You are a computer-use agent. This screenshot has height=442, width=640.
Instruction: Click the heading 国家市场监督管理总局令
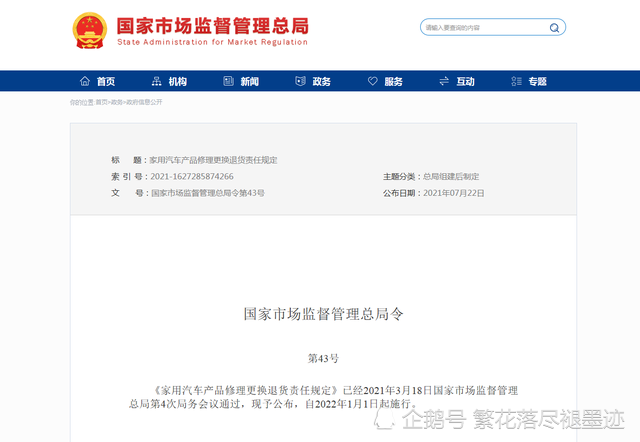tap(323, 314)
